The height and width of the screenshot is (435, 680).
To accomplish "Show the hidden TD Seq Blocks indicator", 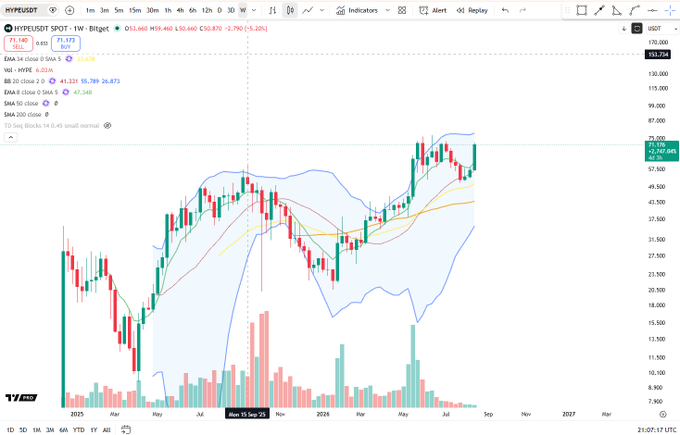I will tap(108, 126).
